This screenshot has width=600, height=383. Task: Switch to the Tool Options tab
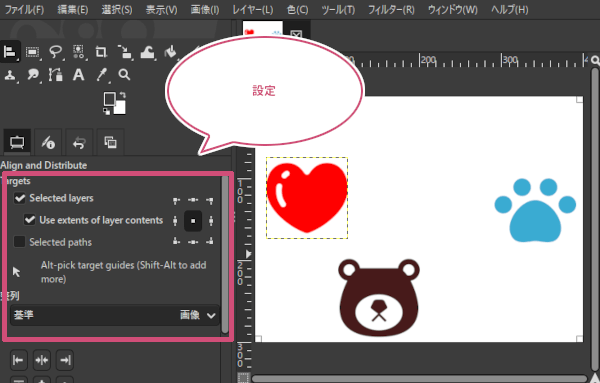tap(17, 142)
